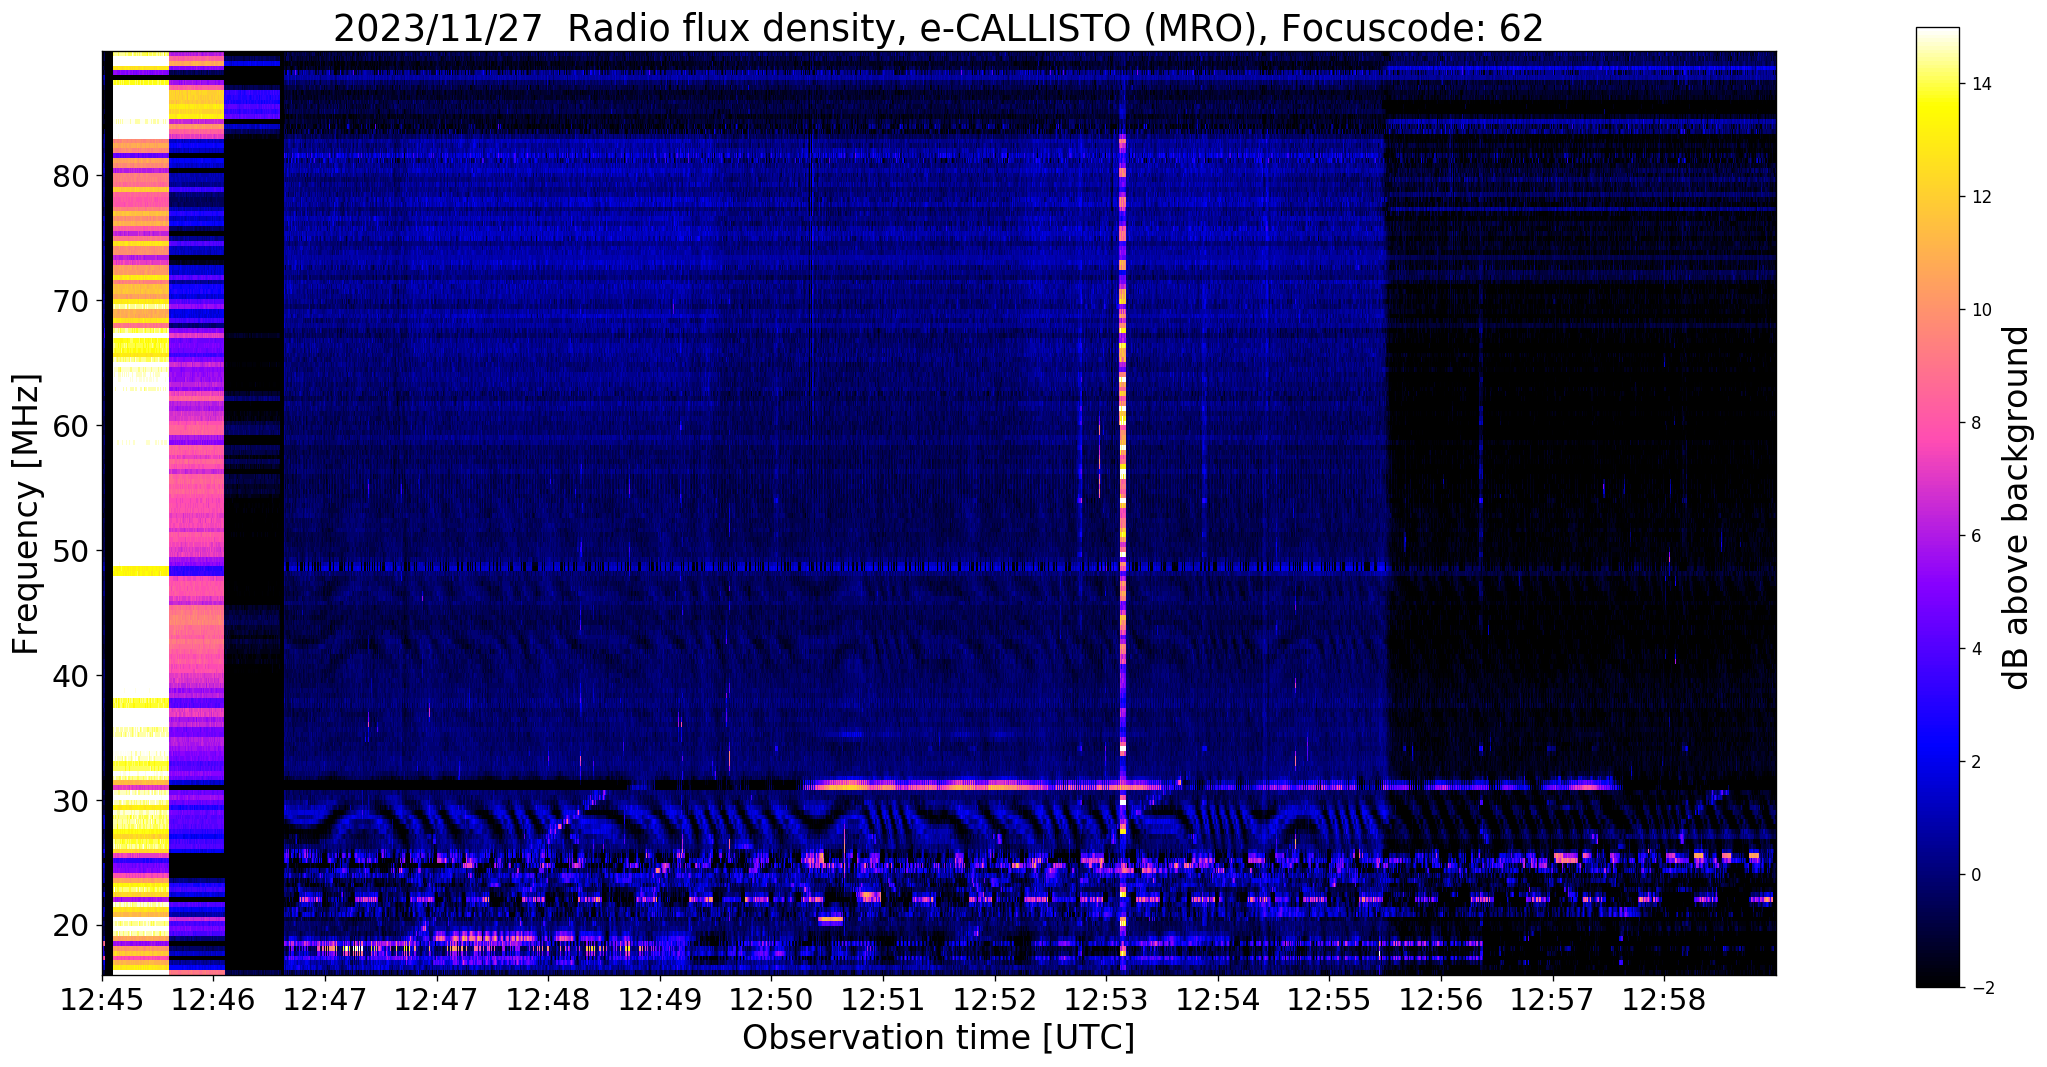Image resolution: width=2047 pixels, height=1067 pixels.
Task: Click colorbar tick value 6
Action: 1977,536
